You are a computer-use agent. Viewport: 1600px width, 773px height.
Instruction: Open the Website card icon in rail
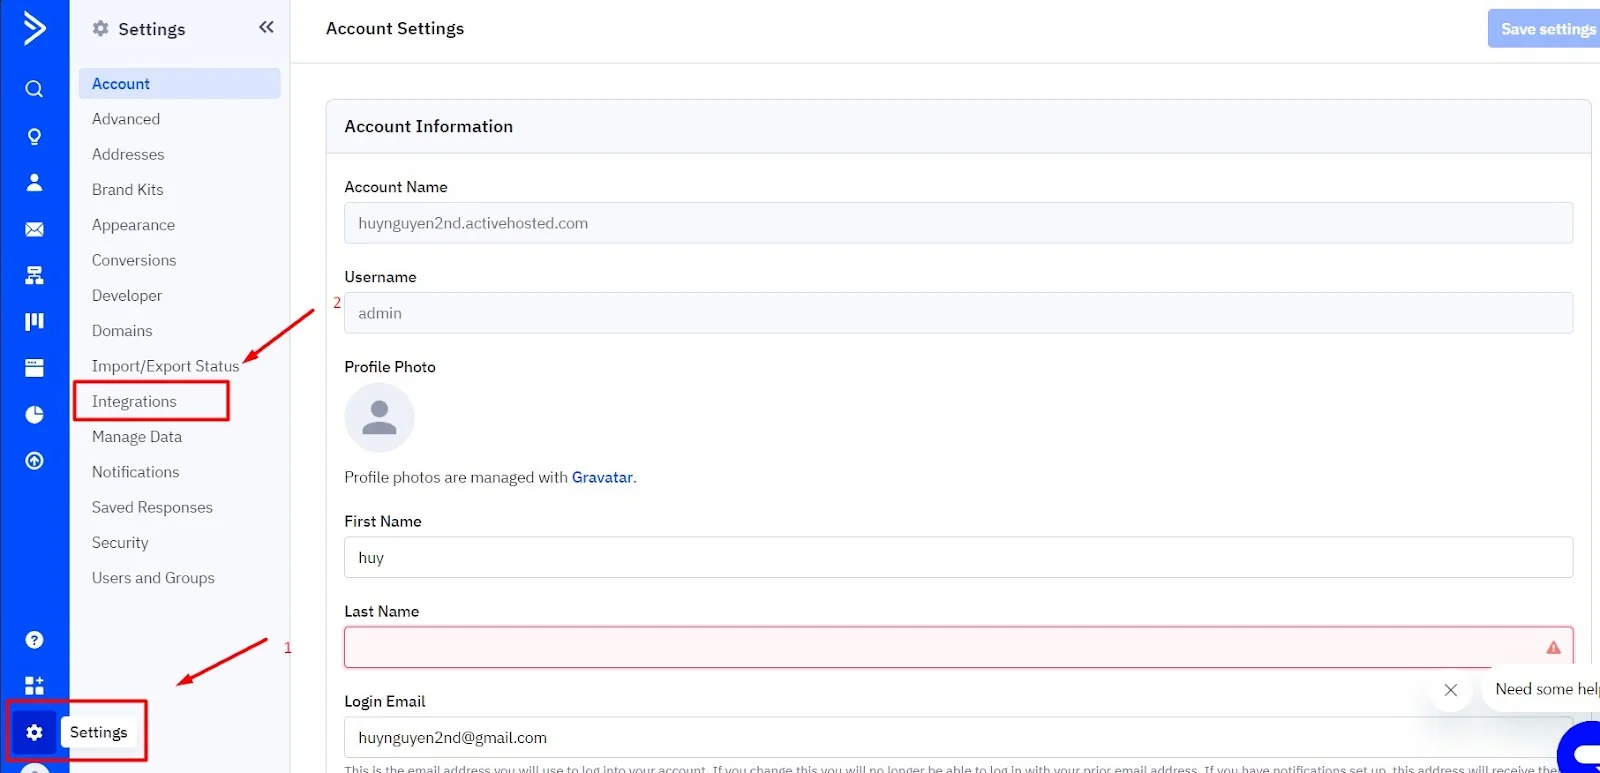click(x=34, y=368)
